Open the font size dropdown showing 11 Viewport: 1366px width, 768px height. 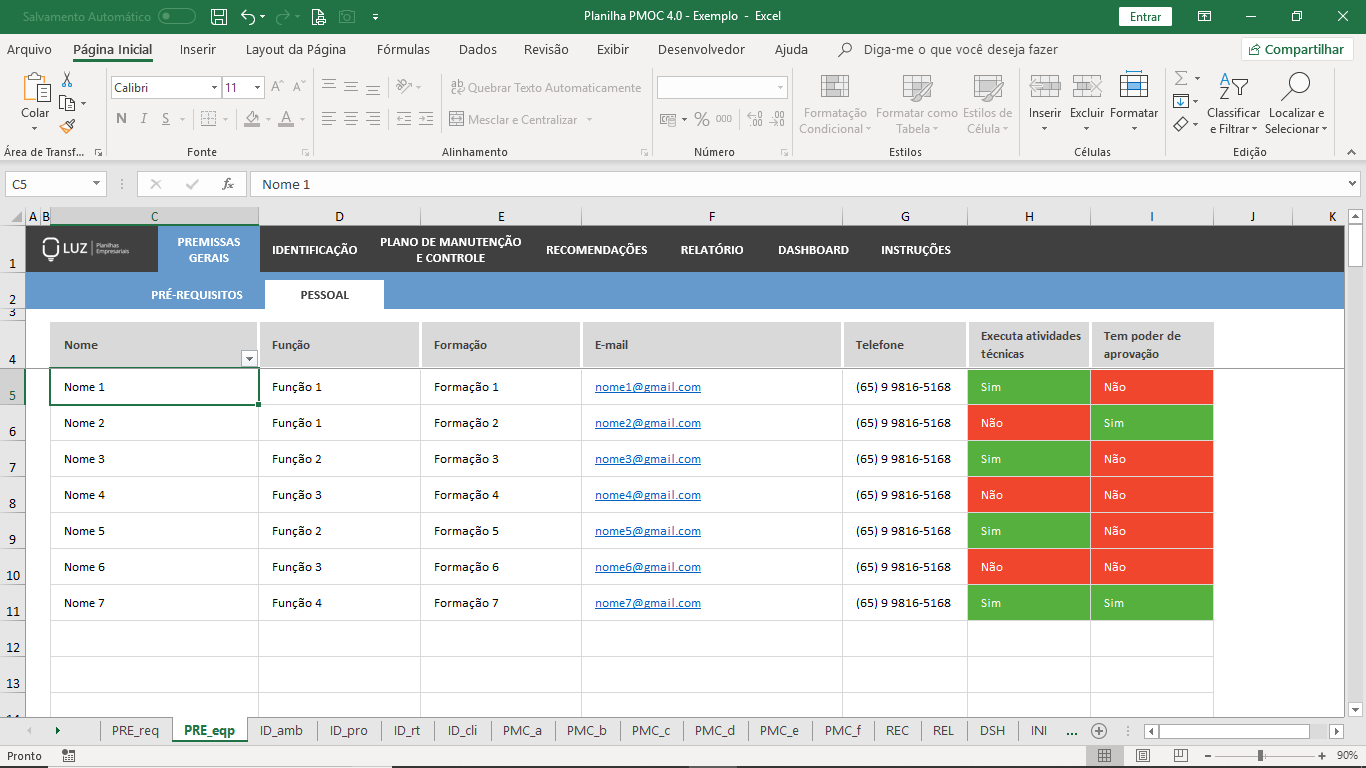point(257,88)
